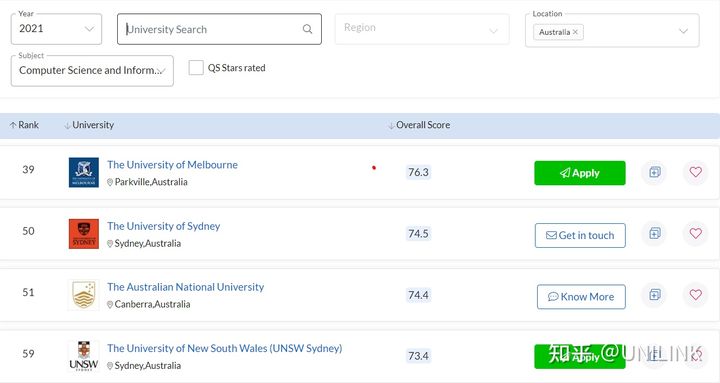Expand the Location dropdown arrow
This screenshot has width=720, height=383.
[683, 31]
